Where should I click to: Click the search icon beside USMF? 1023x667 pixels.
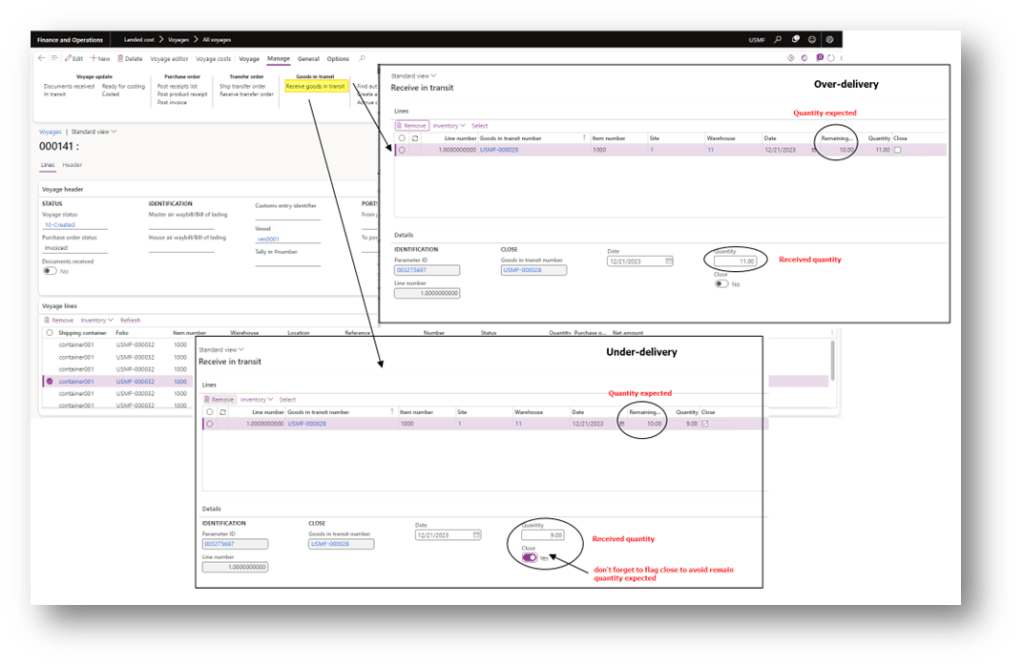[779, 39]
